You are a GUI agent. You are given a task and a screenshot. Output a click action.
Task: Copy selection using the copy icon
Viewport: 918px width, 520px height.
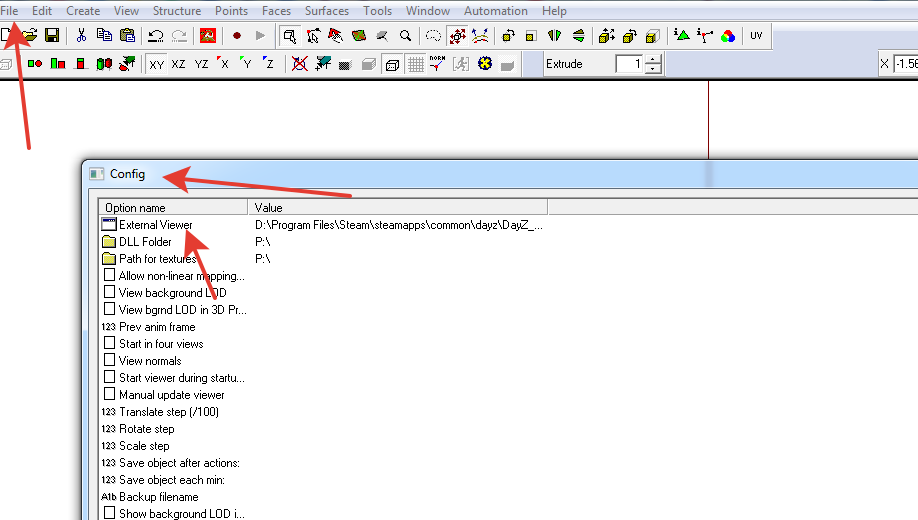pos(104,36)
